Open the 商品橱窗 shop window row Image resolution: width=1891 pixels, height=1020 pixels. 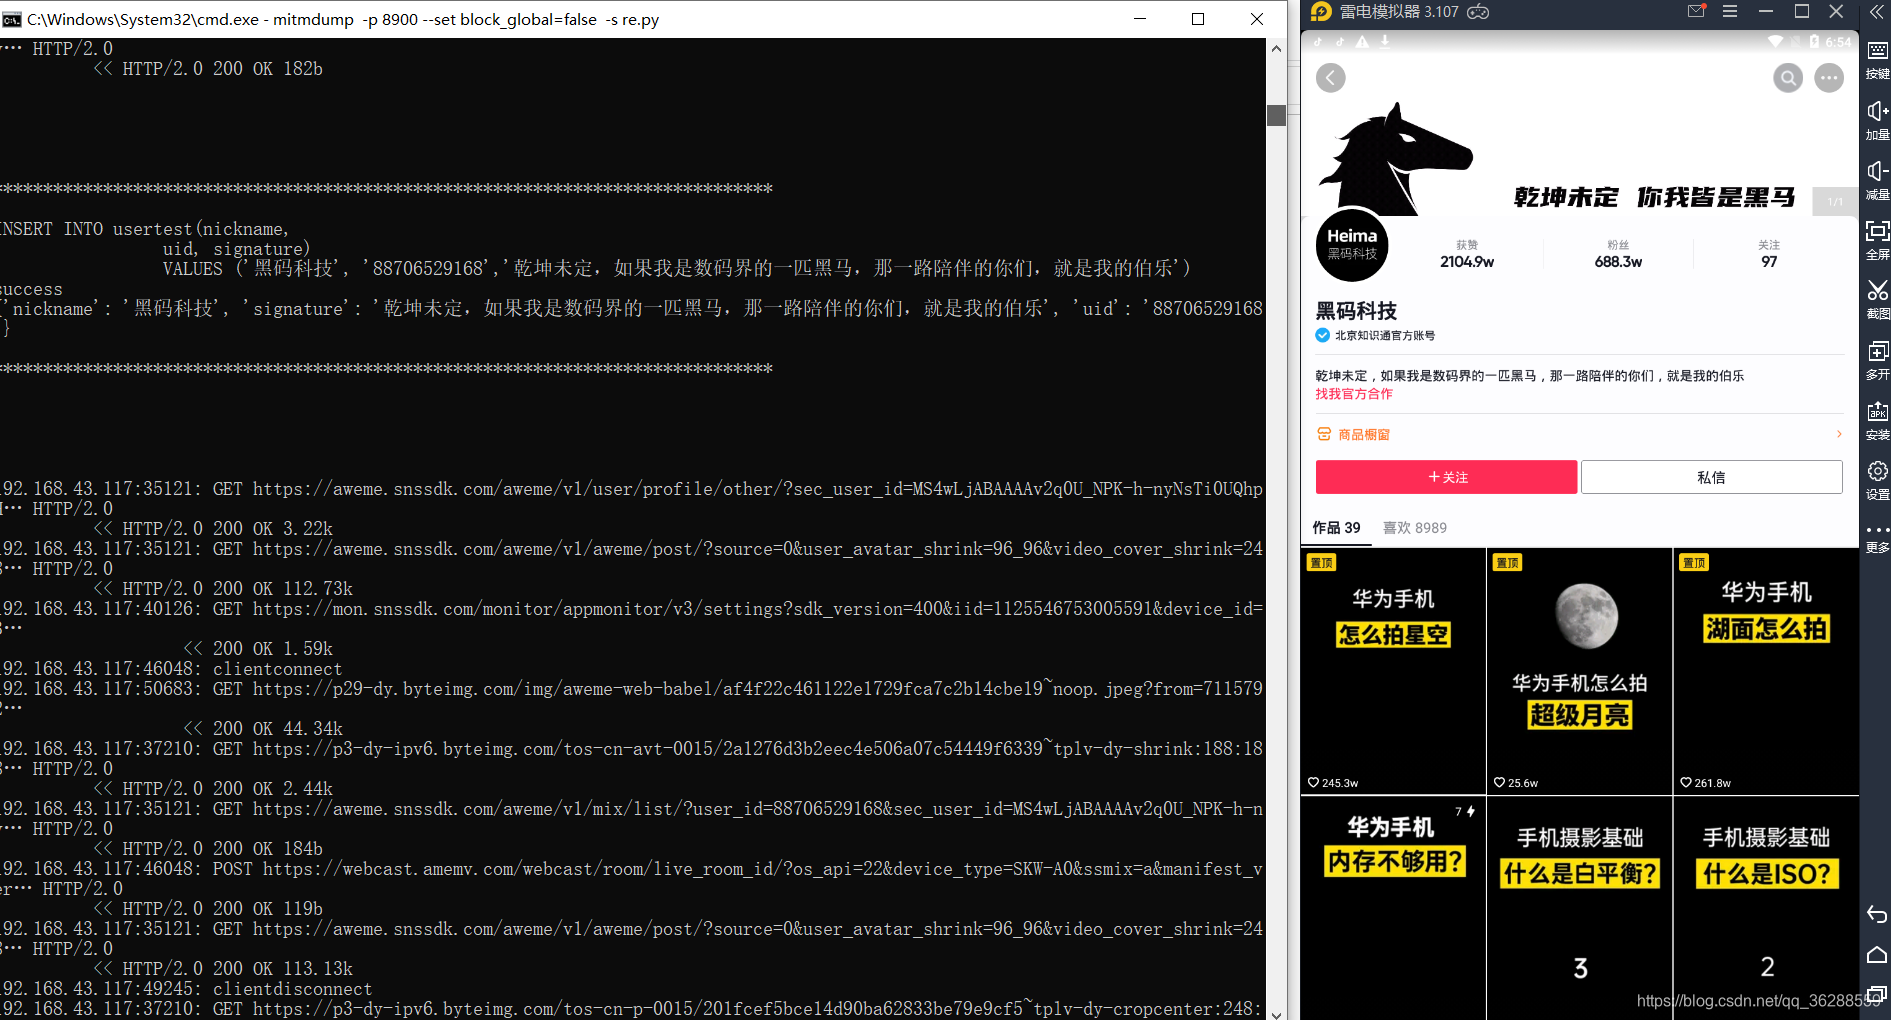click(x=1579, y=434)
